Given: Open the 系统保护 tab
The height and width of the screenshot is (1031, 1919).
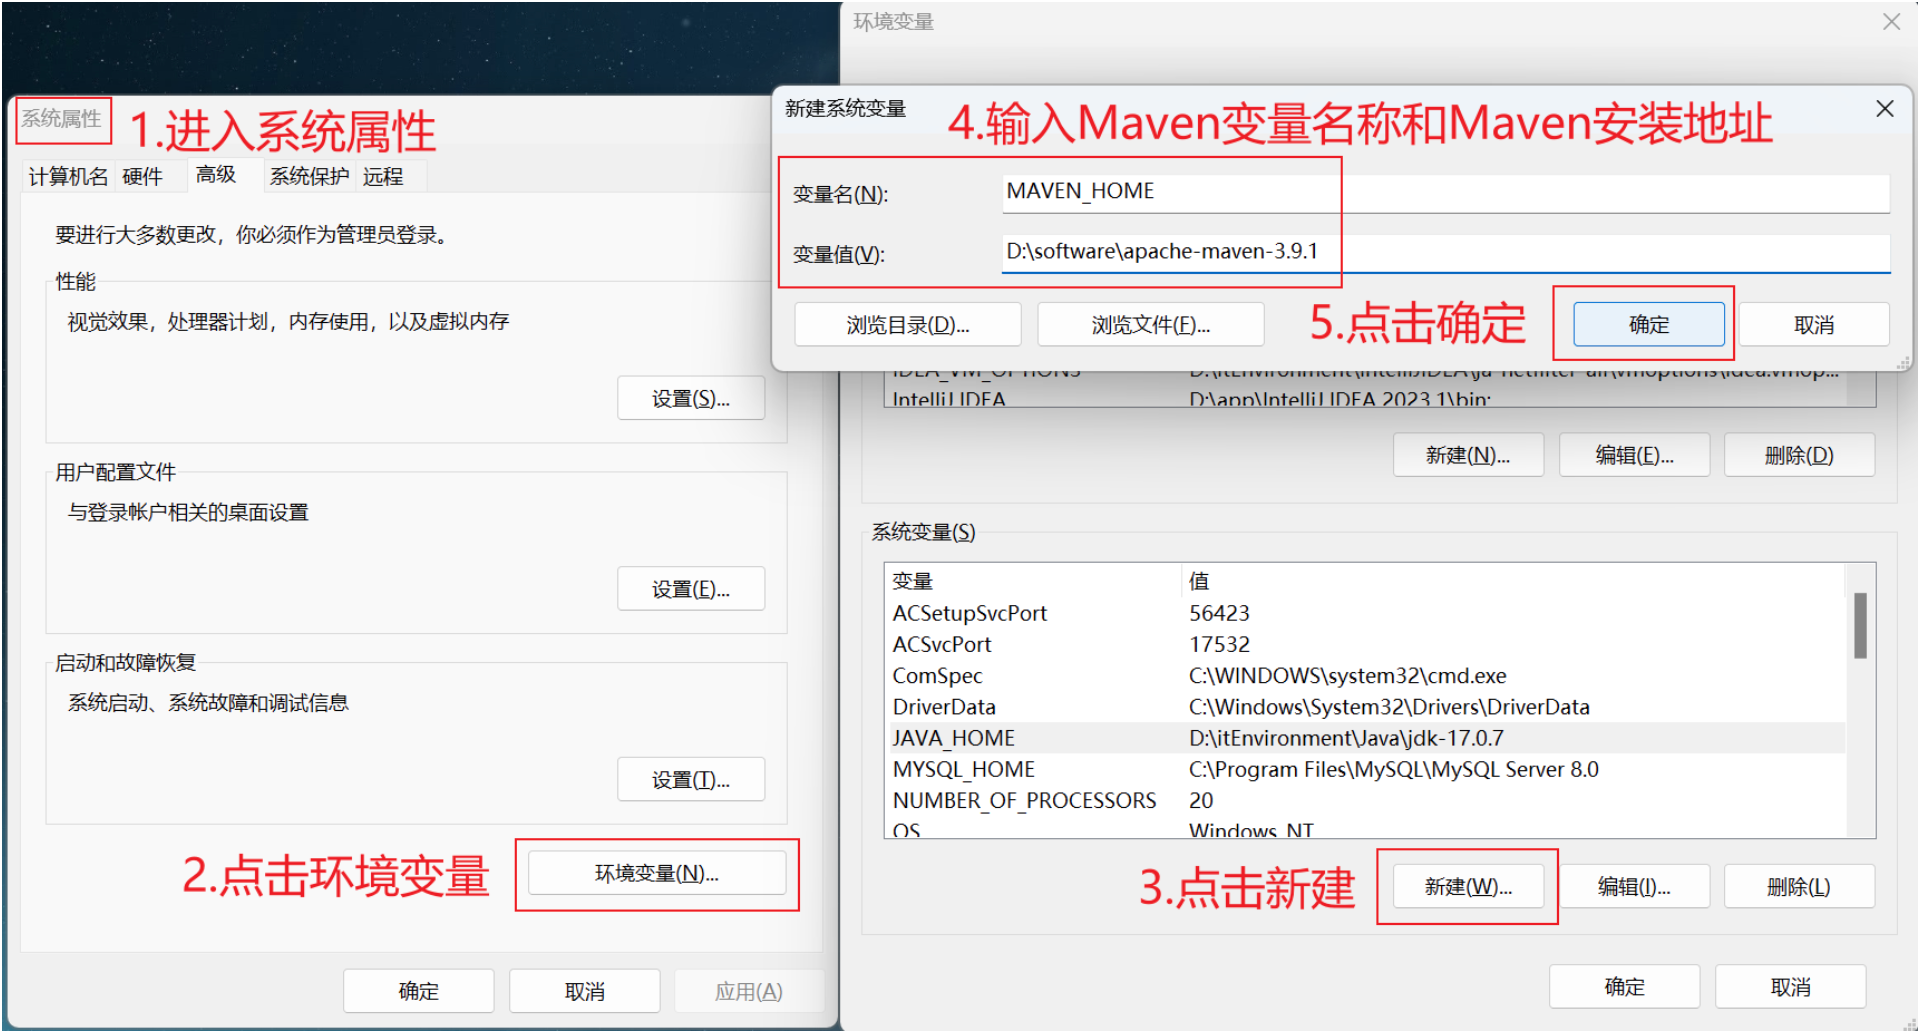Looking at the screenshot, I should [x=309, y=177].
